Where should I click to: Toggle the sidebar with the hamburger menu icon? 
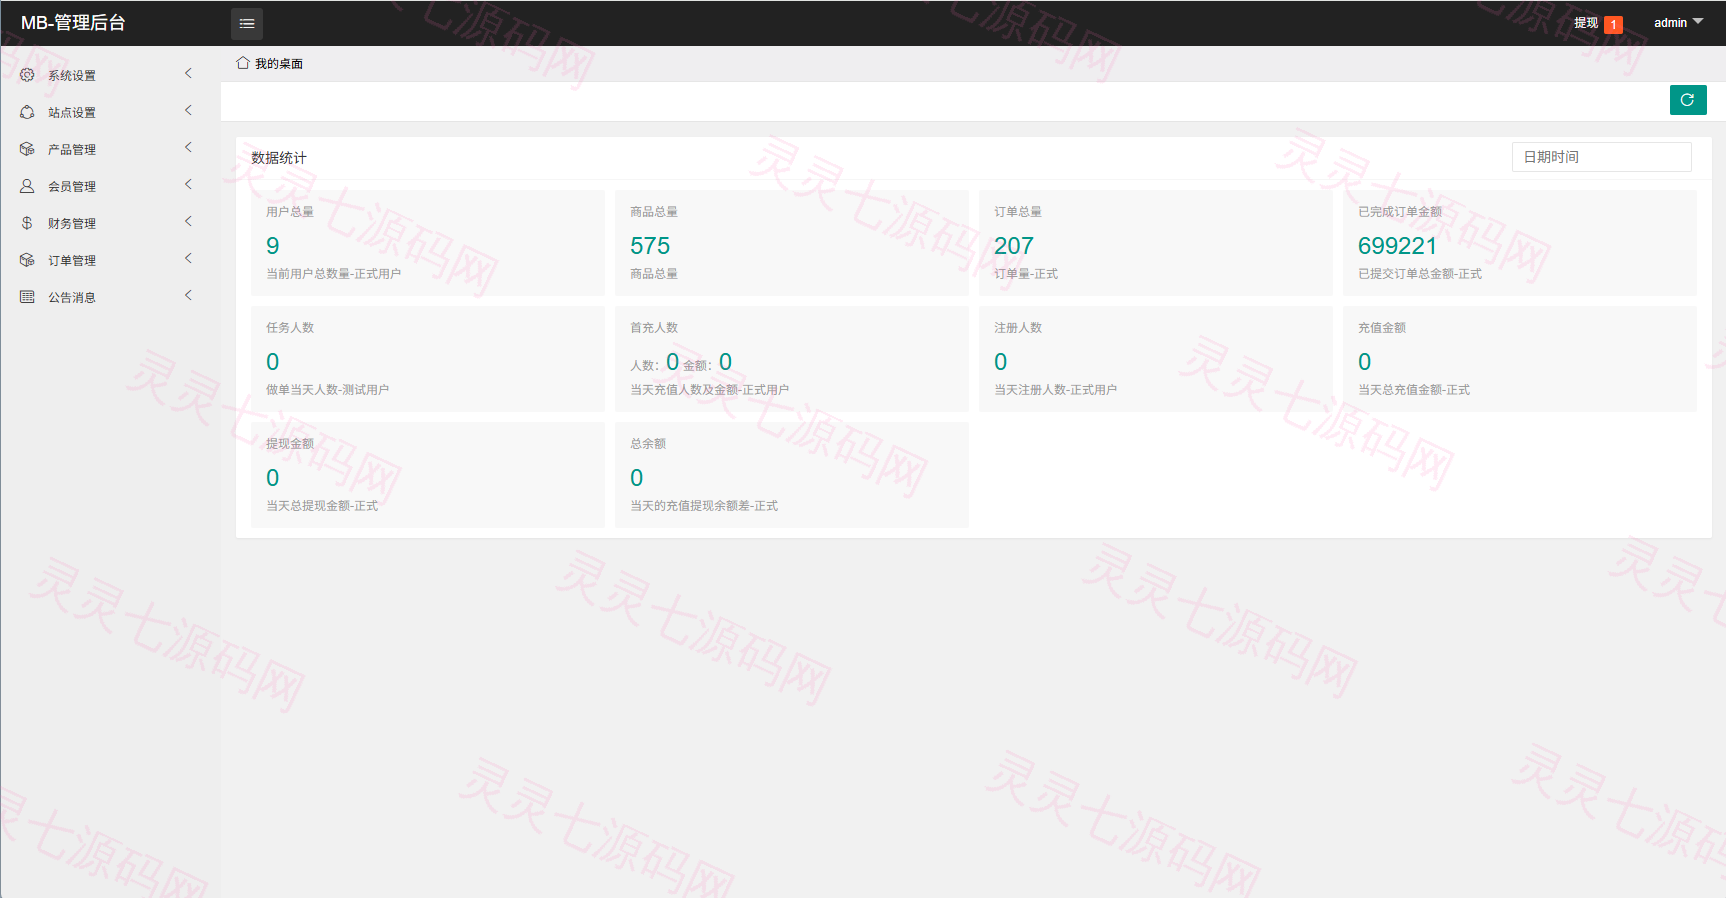pos(247,23)
